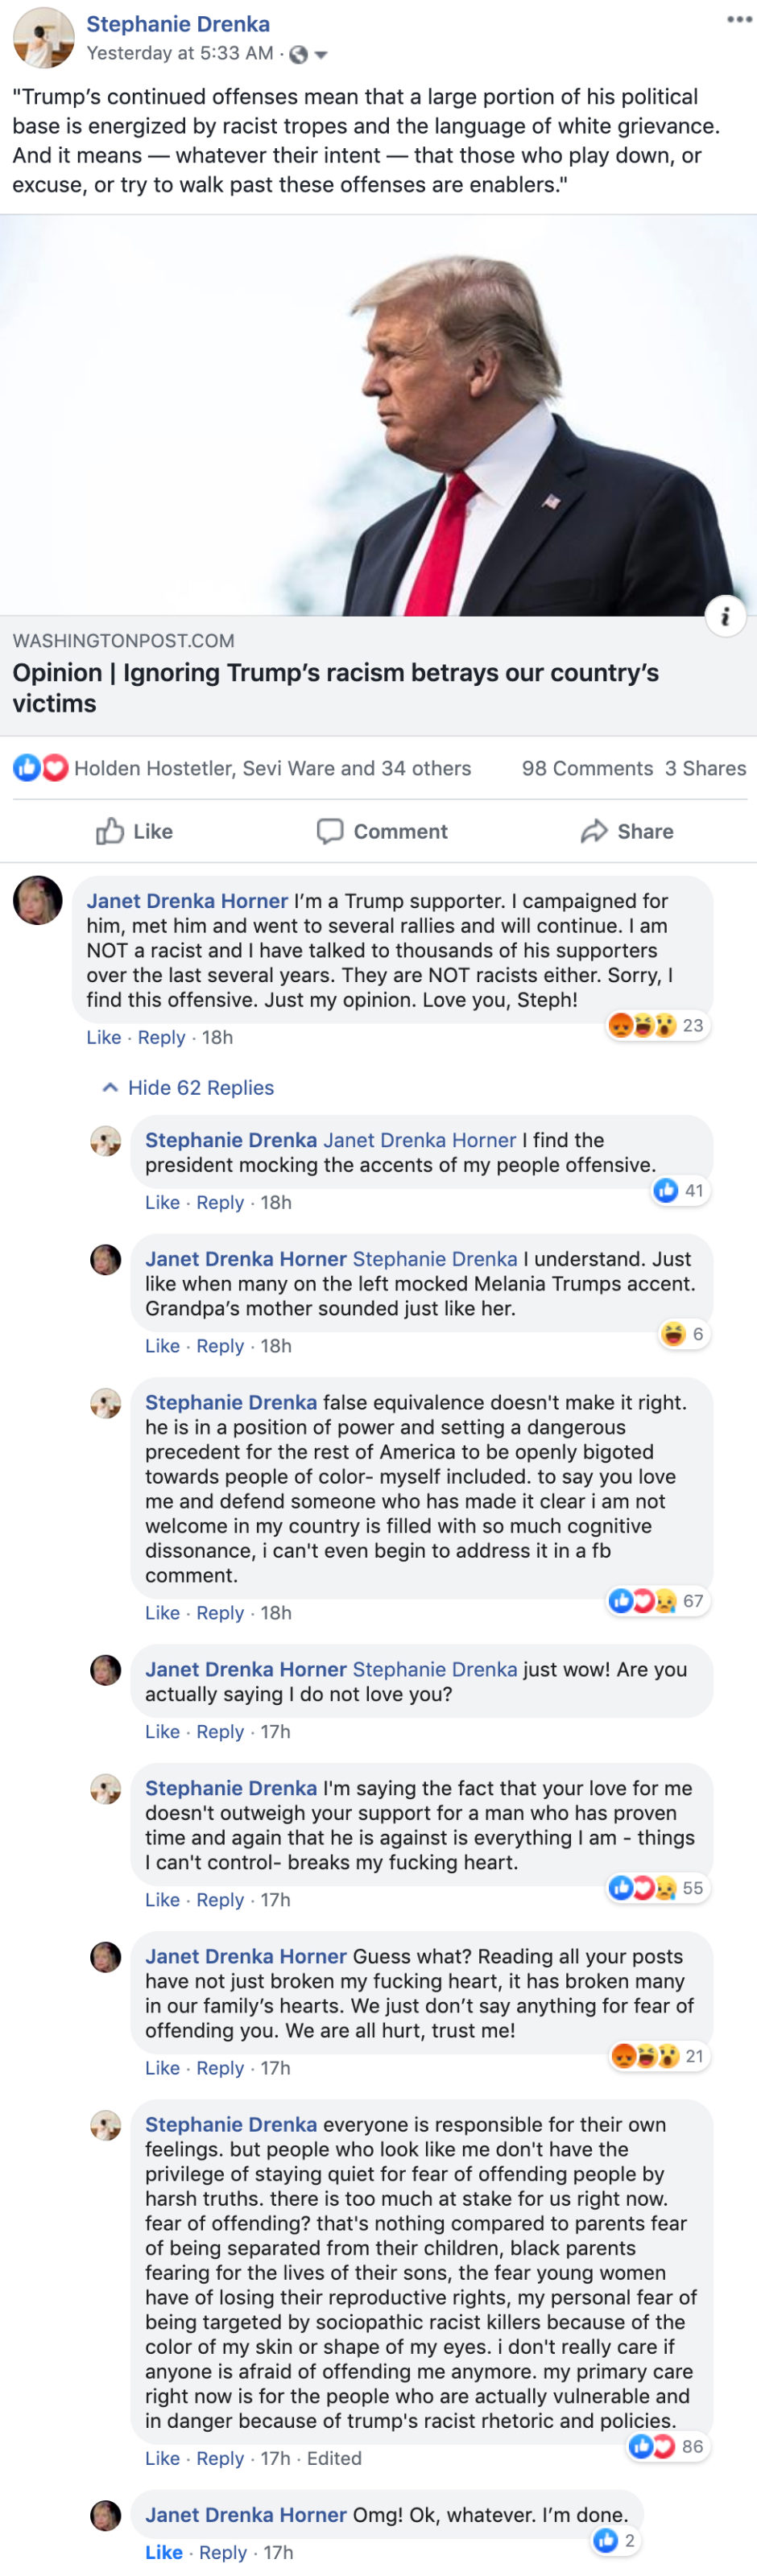Click the Comment speech bubble button
Screen dimensions: 757x2576
[x=382, y=831]
